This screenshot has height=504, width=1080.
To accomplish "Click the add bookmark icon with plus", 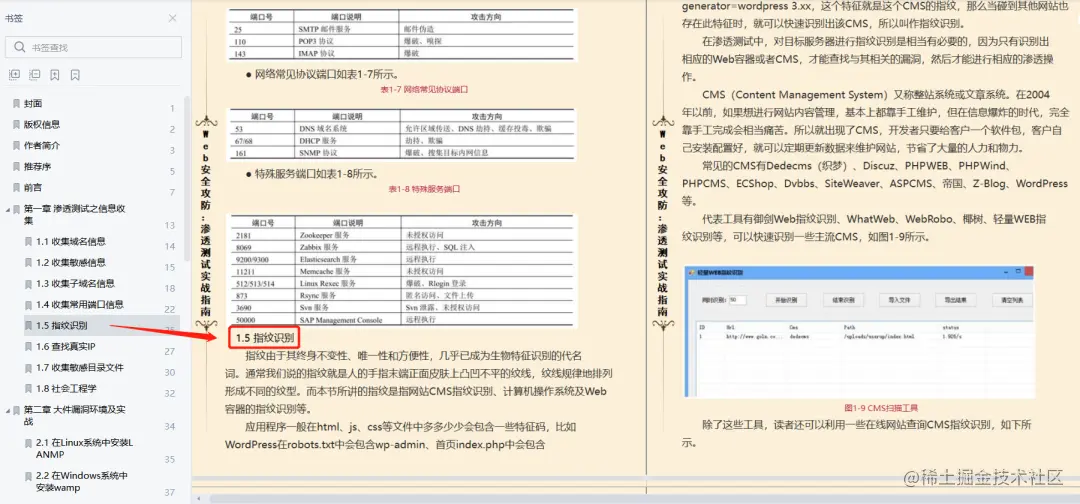I will click(x=54, y=74).
